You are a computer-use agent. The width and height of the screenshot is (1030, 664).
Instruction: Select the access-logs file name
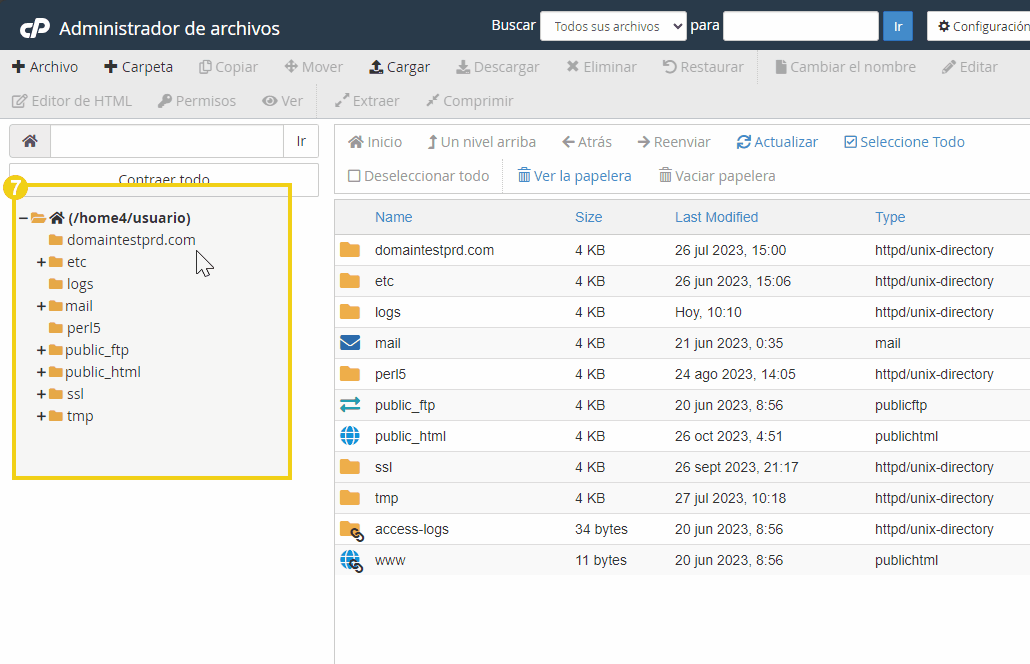[x=412, y=529]
